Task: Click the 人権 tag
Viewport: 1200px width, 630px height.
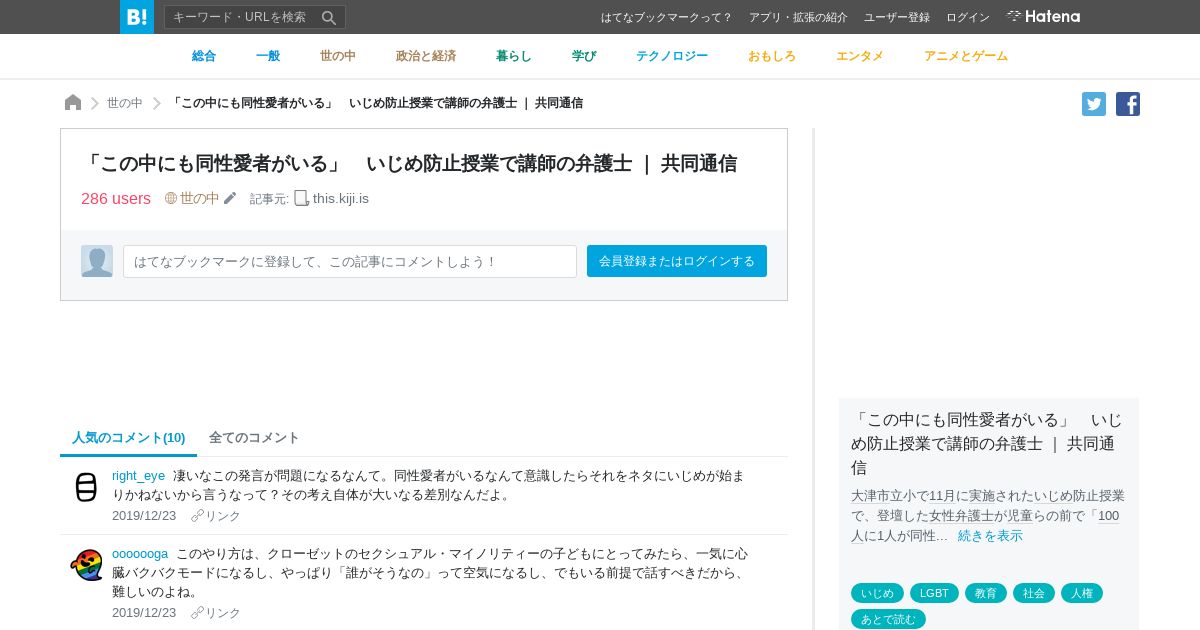Action: pyautogui.click(x=1082, y=593)
